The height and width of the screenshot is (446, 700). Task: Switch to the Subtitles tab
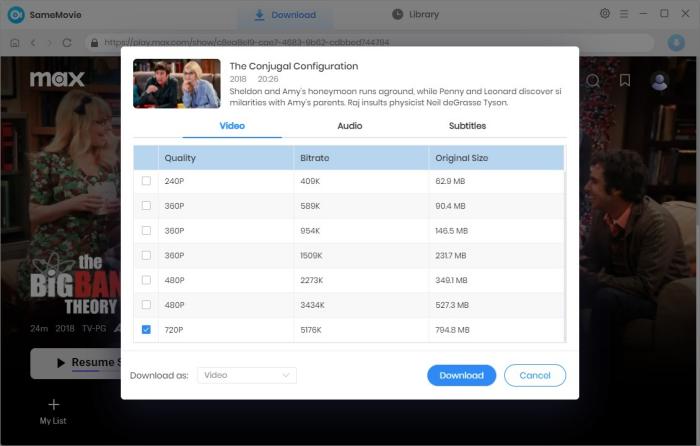(467, 126)
